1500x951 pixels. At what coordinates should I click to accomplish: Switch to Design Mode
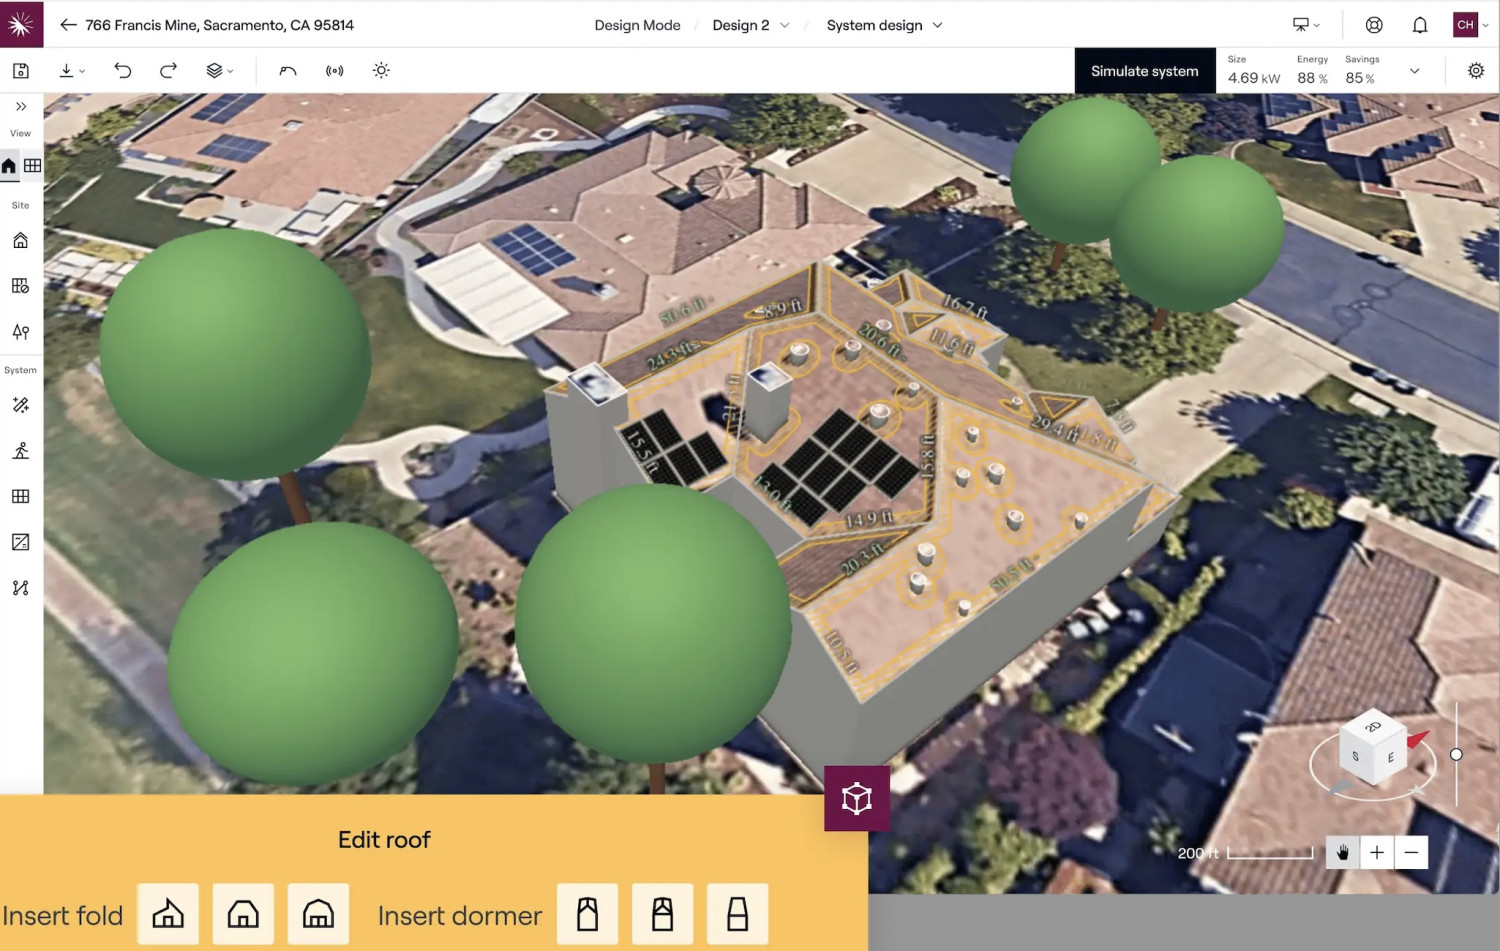click(x=637, y=25)
